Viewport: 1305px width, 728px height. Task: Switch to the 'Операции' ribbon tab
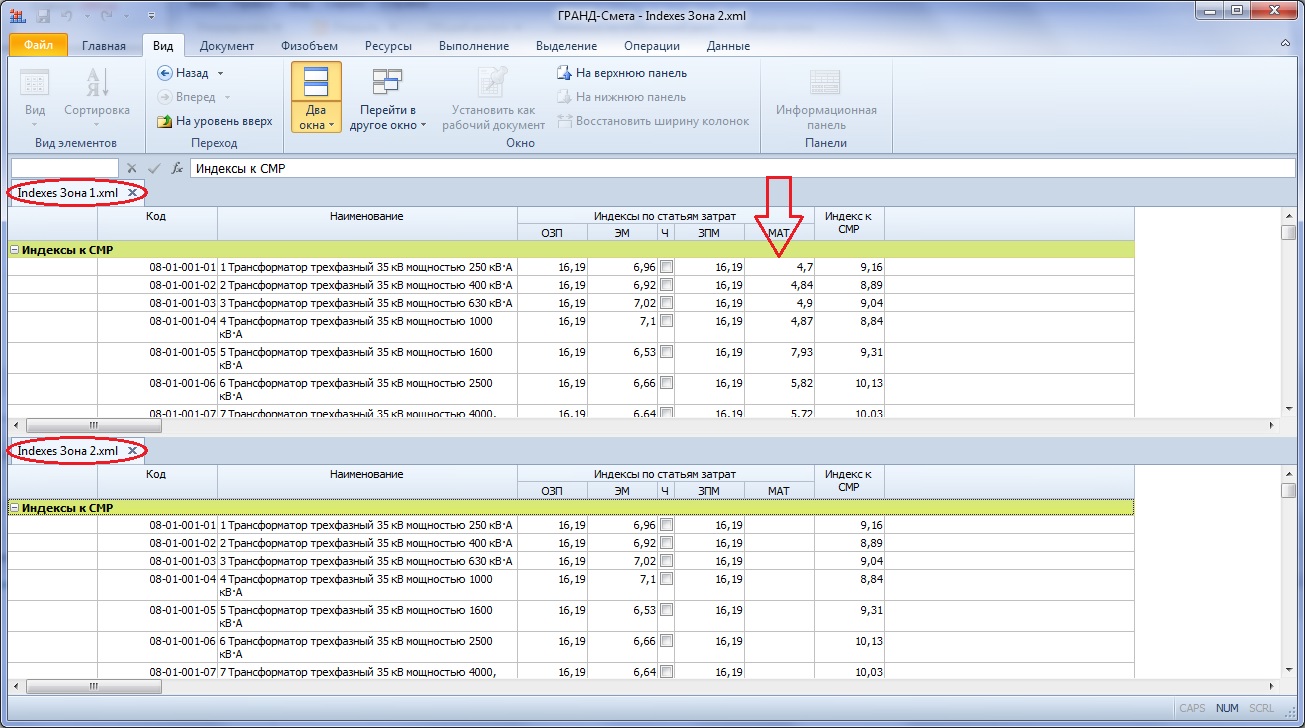click(651, 46)
